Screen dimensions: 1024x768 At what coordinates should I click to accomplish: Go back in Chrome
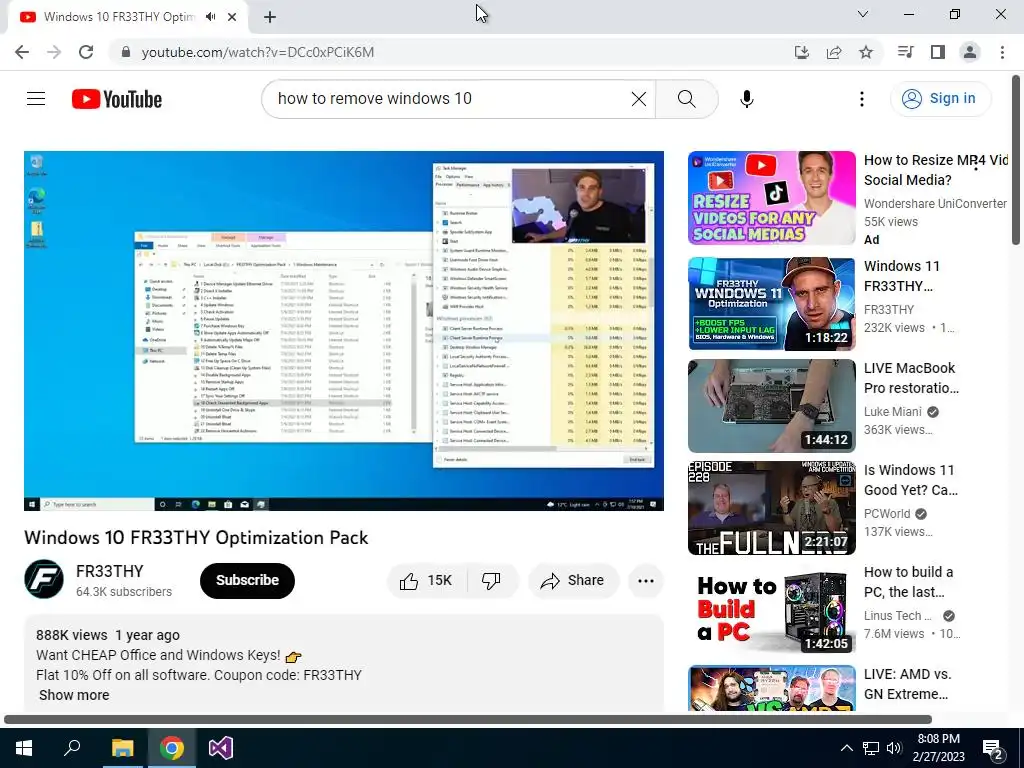(x=22, y=52)
